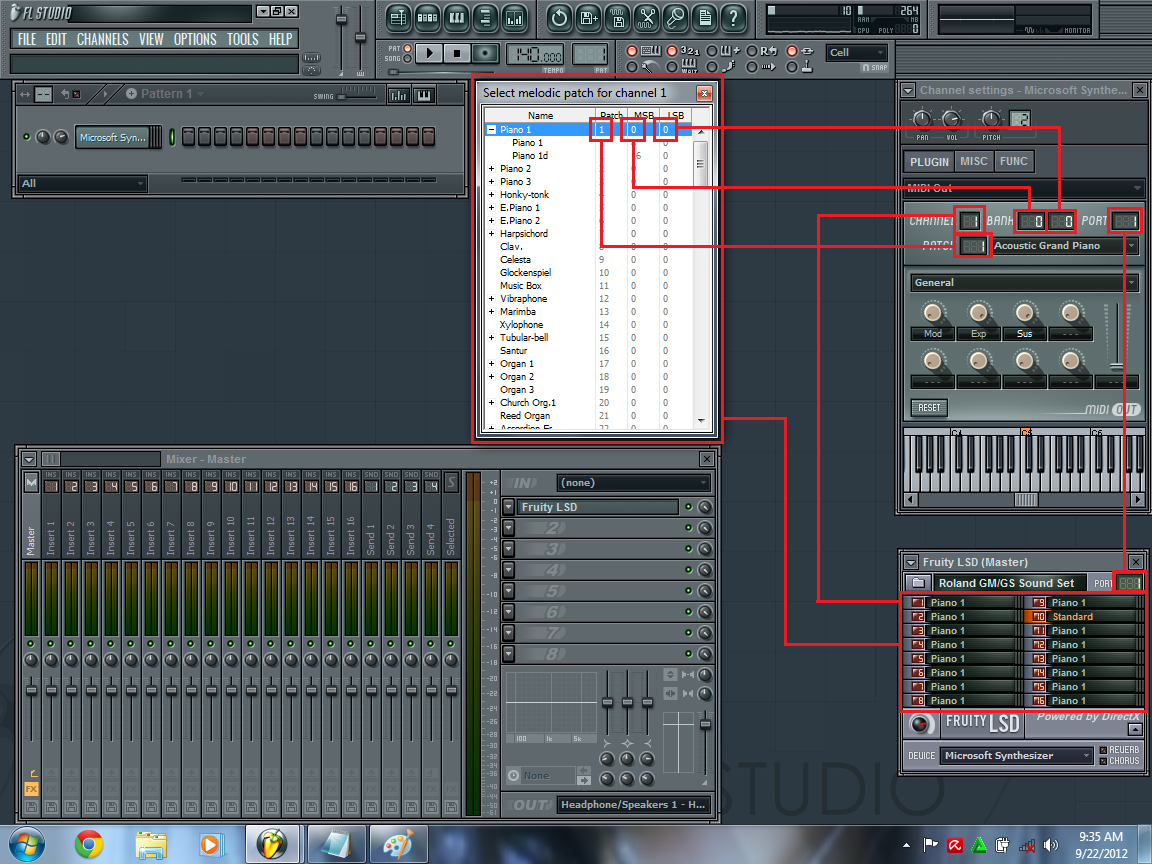This screenshot has height=864, width=1152.
Task: Click the one-click audio recording microphone icon
Action: (x=674, y=18)
